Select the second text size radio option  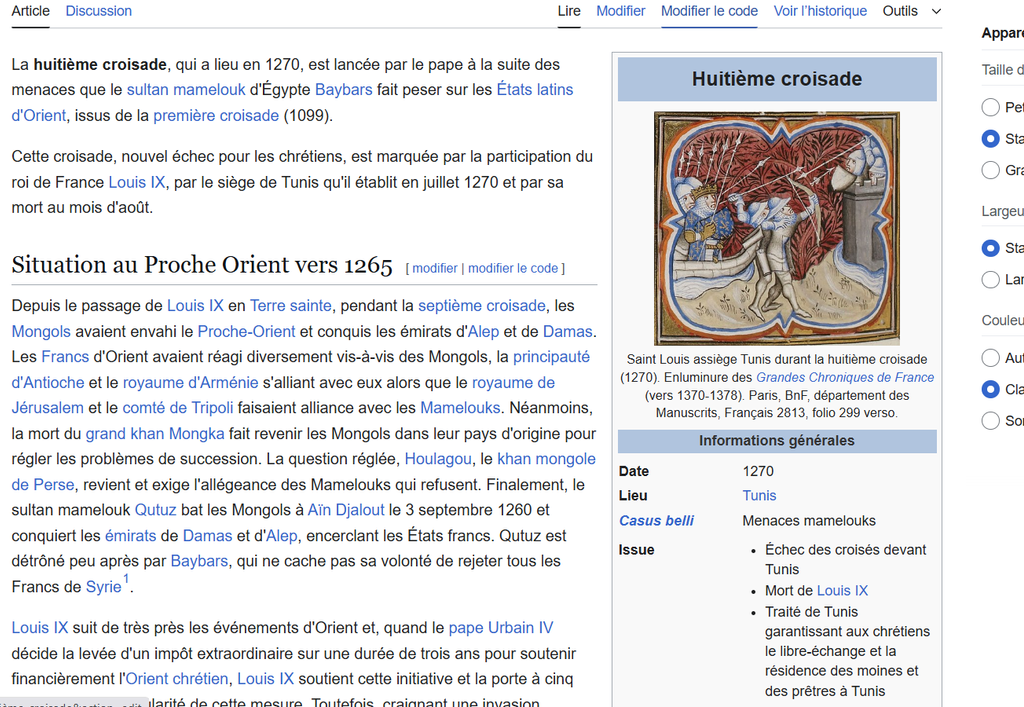click(x=991, y=138)
